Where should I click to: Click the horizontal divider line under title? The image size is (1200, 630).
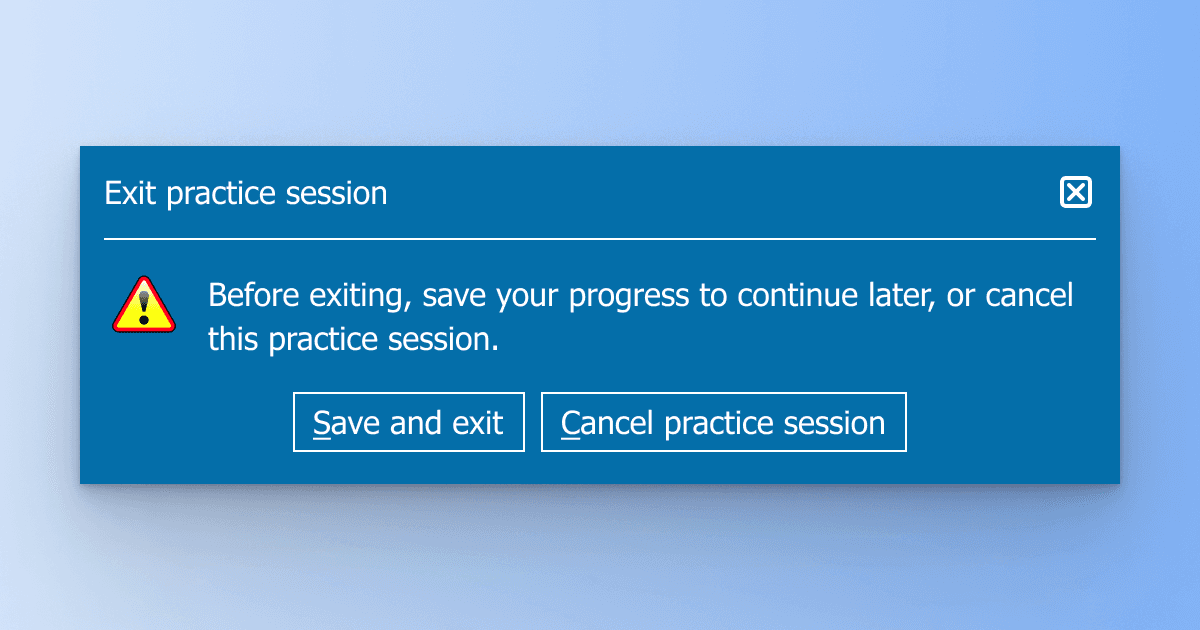pyautogui.click(x=600, y=239)
